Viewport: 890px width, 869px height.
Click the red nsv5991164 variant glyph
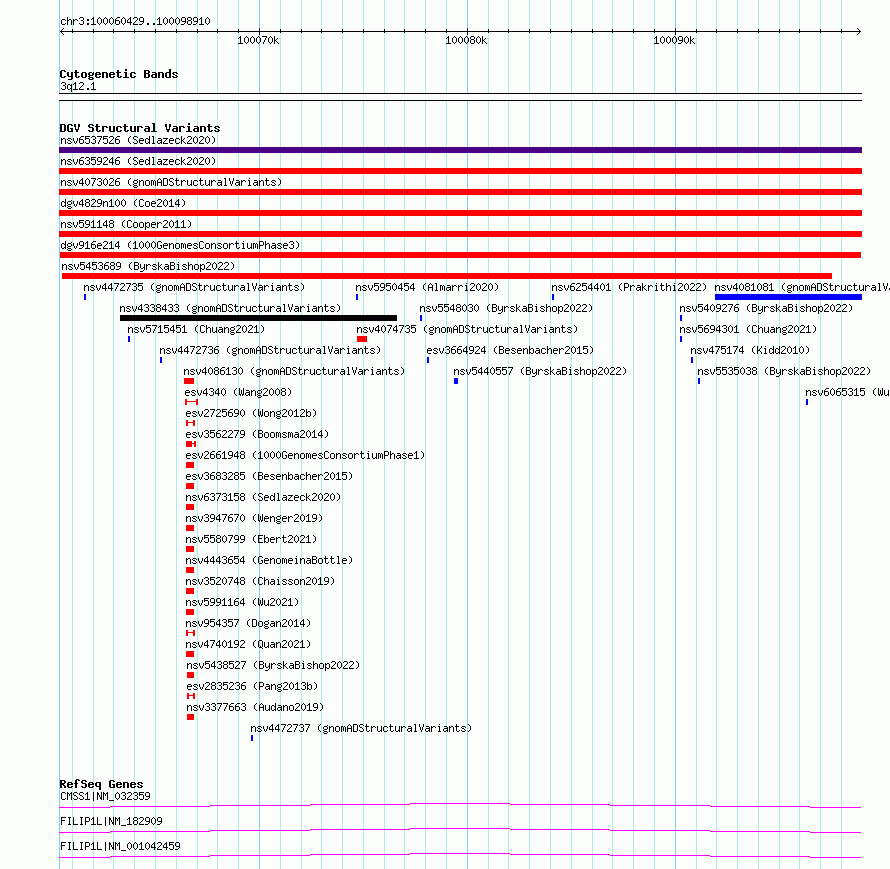190,612
